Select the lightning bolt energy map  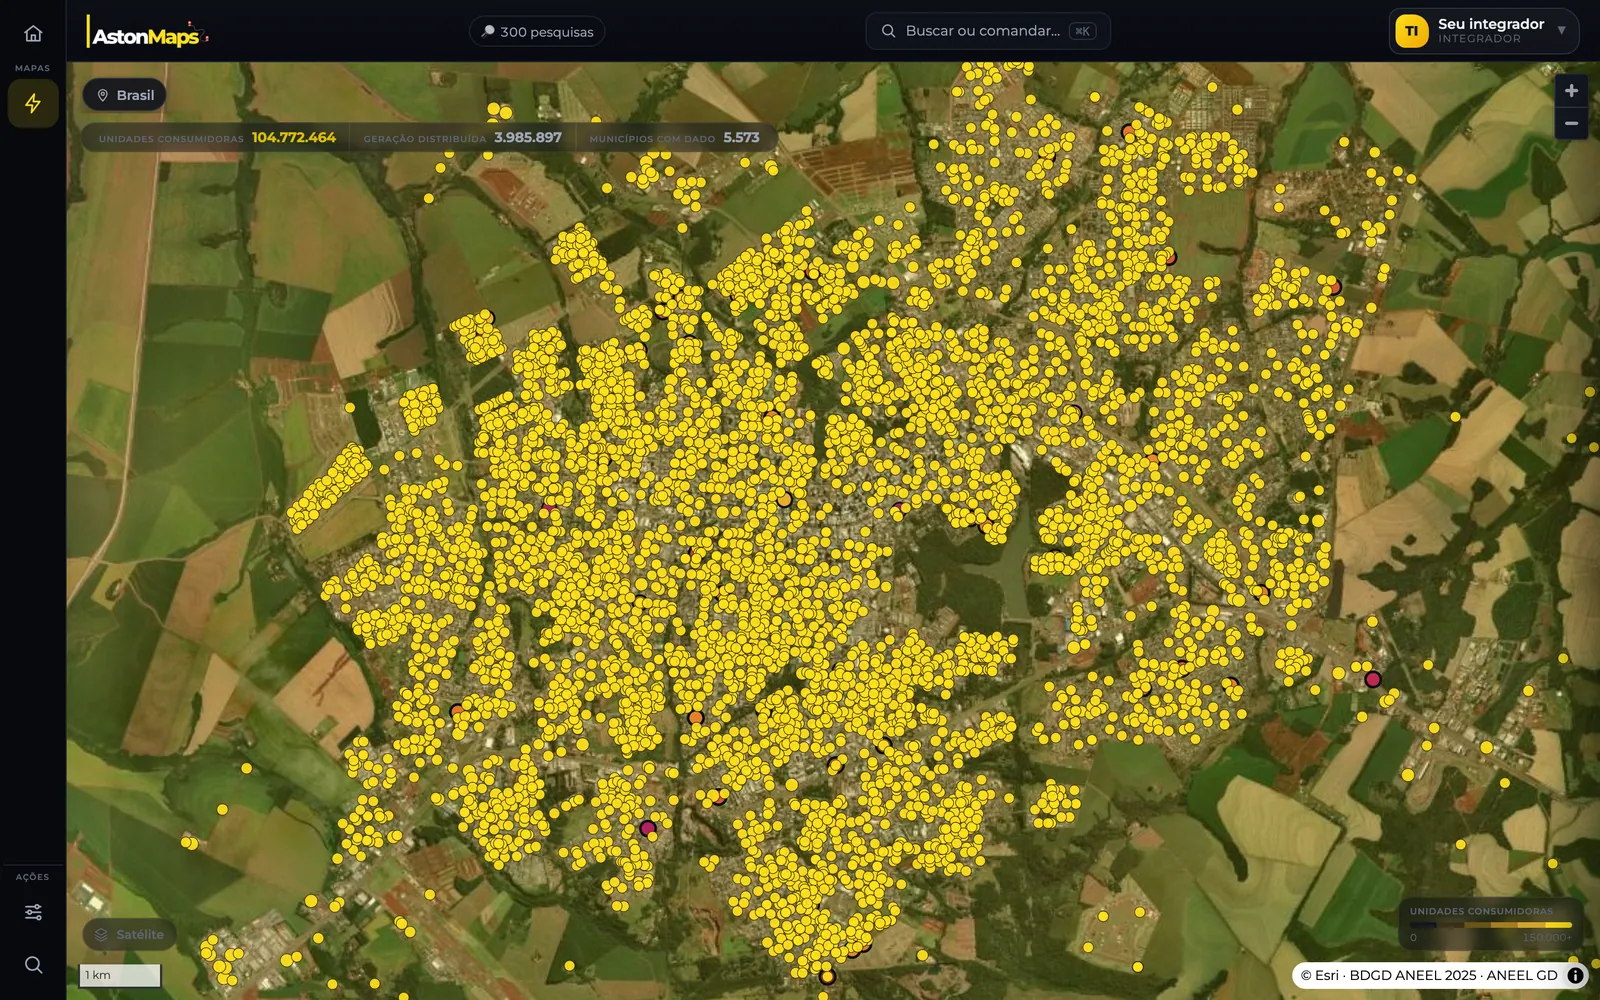(x=33, y=103)
